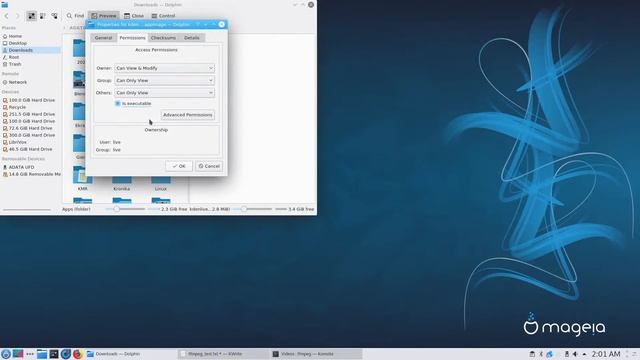Image resolution: width=640 pixels, height=360 pixels.
Task: Open the Group permissions dropdown
Action: (x=164, y=80)
